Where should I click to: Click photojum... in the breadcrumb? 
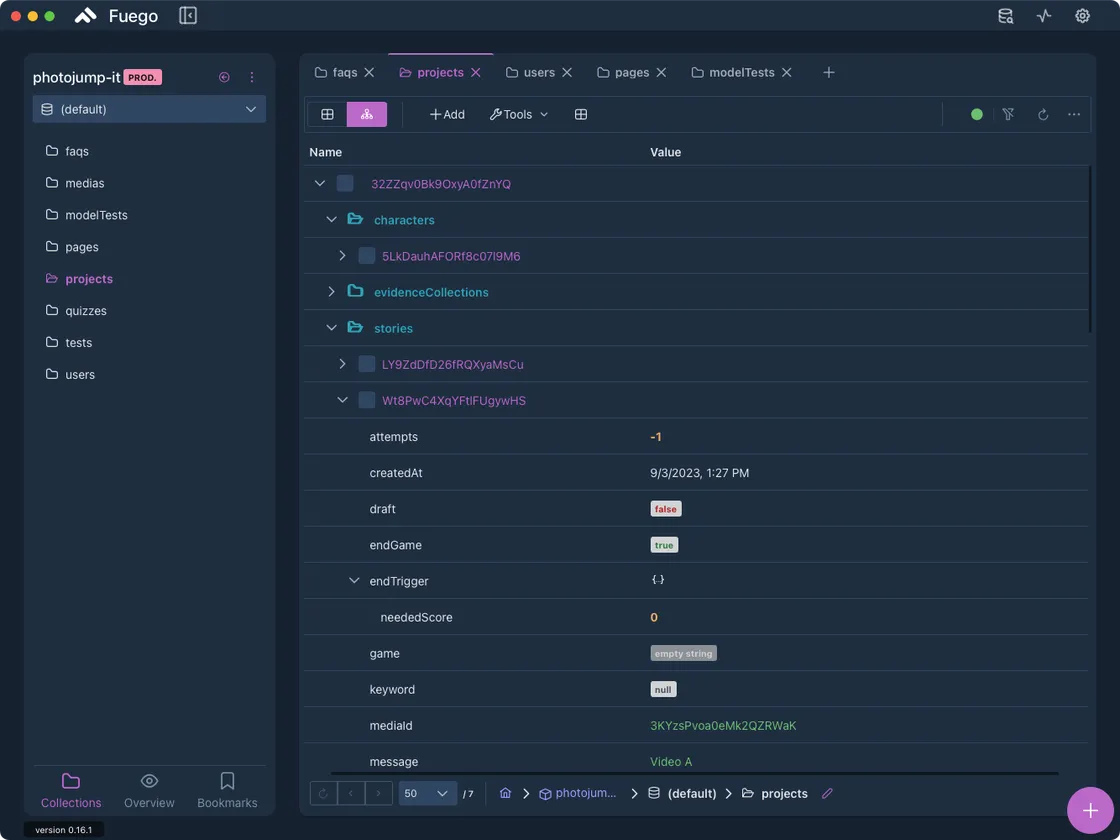[x=577, y=794]
